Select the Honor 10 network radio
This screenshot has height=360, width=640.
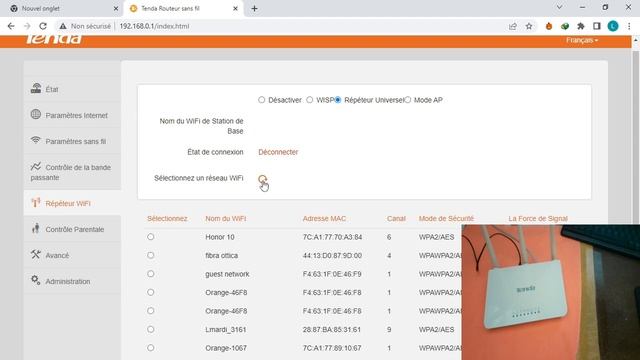click(x=151, y=237)
